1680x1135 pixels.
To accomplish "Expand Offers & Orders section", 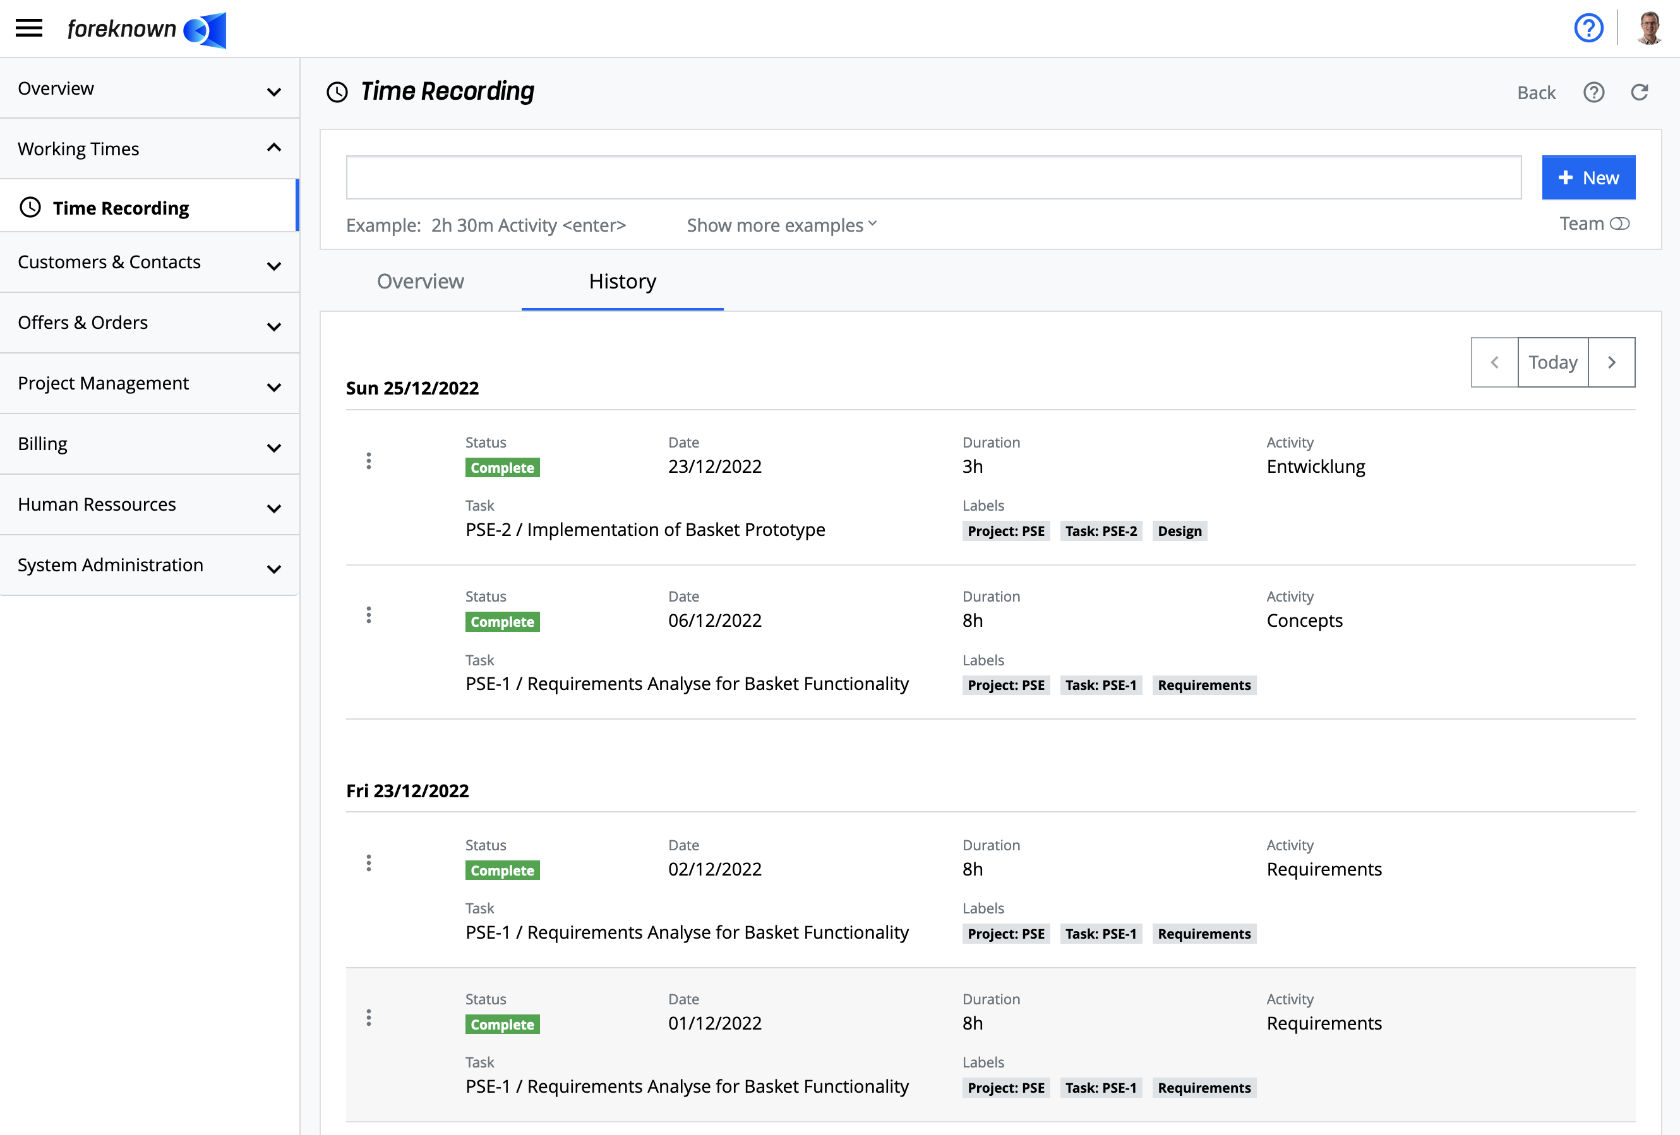I will click(150, 323).
